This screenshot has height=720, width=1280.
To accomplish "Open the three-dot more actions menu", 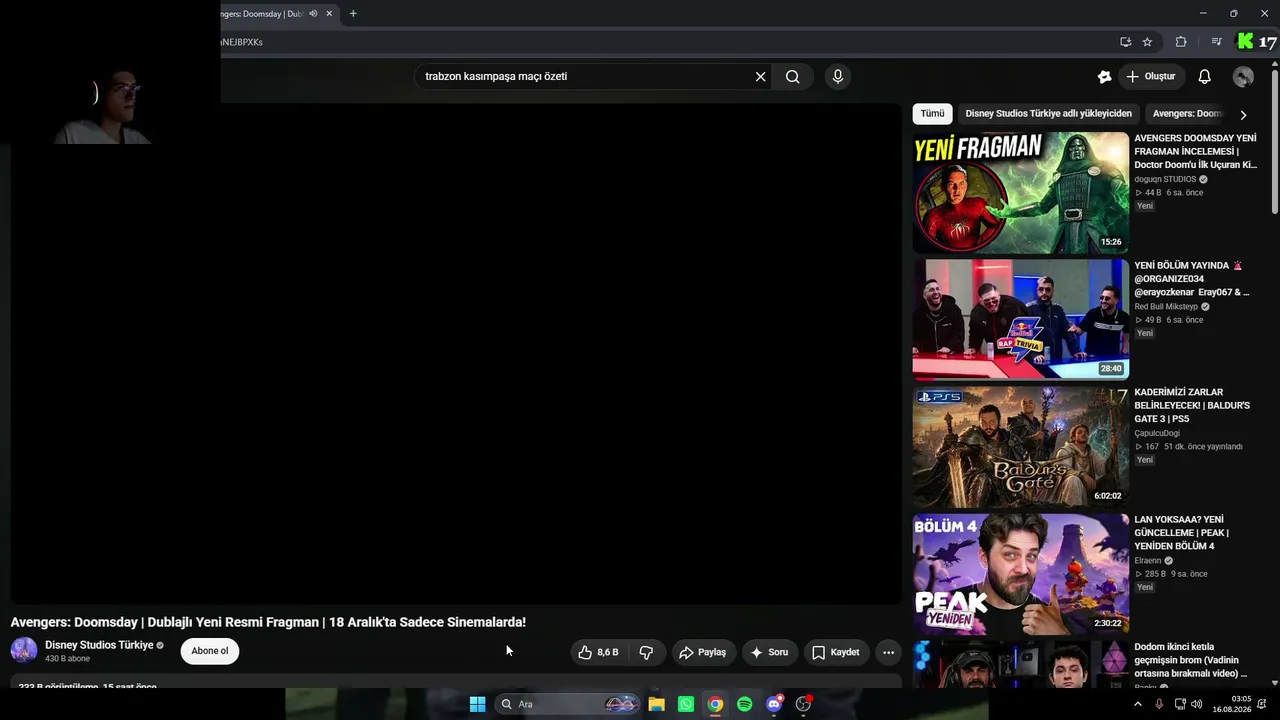I will pos(888,653).
